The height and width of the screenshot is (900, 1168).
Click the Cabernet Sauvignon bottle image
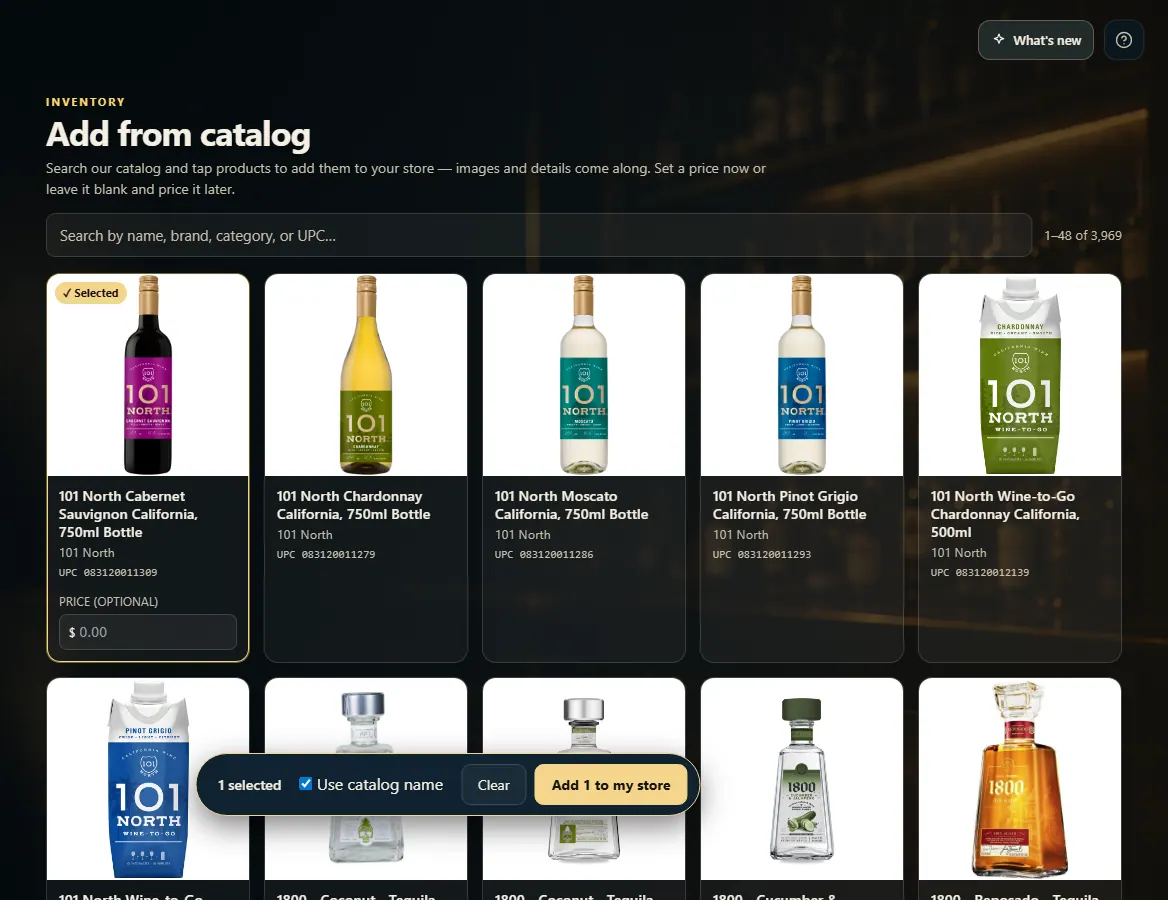tap(147, 375)
